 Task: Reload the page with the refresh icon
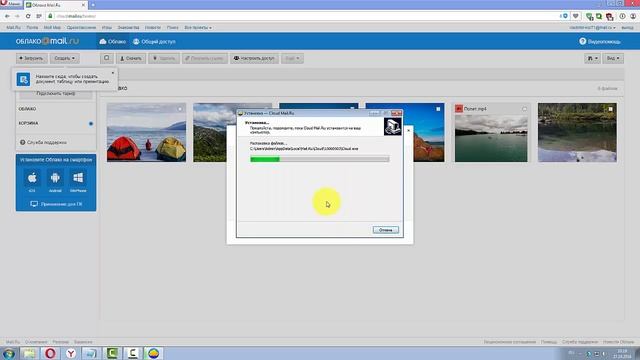click(28, 16)
